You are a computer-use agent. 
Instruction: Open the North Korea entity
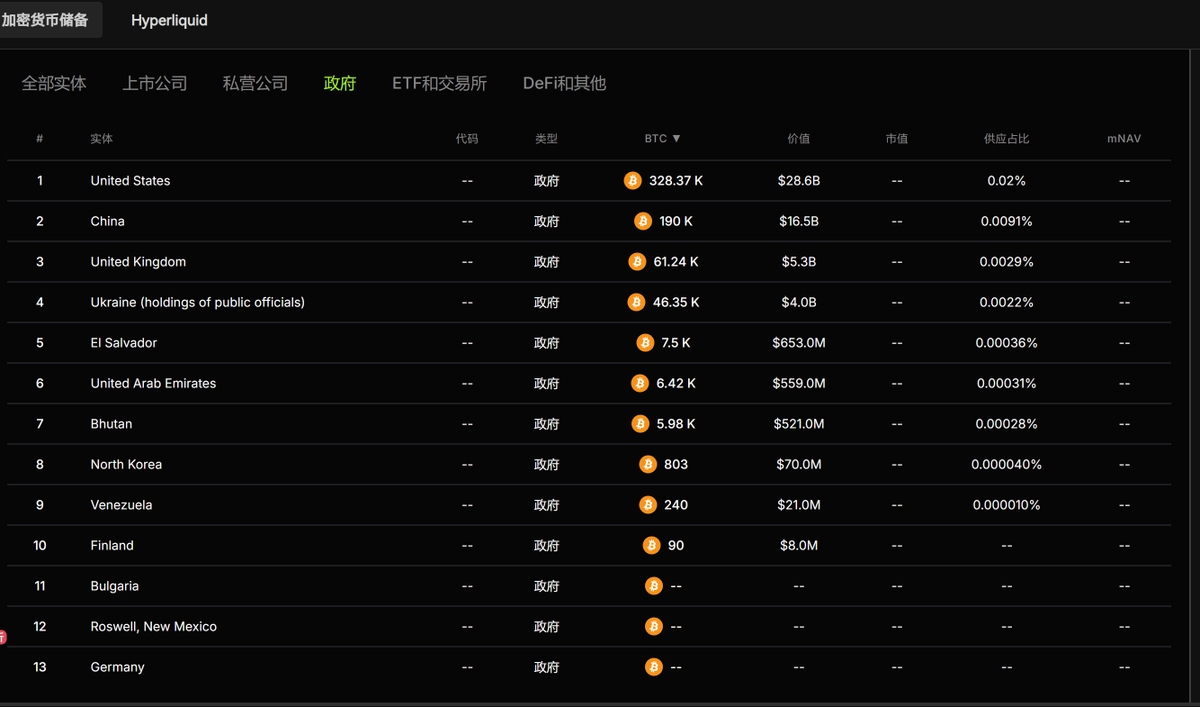coord(126,464)
